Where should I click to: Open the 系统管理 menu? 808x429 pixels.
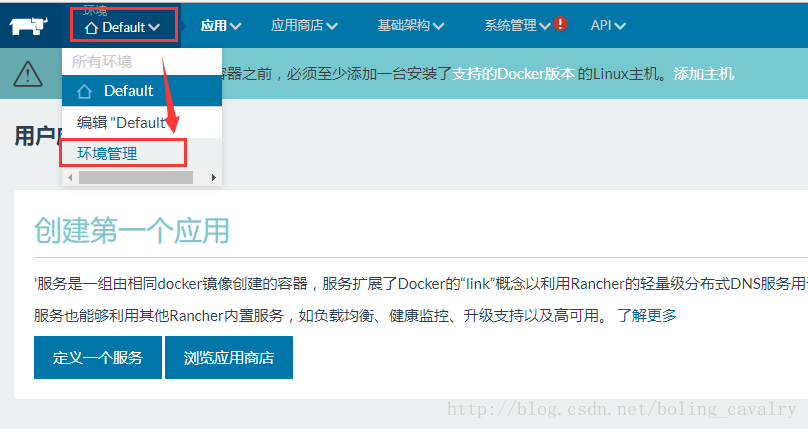click(x=517, y=25)
